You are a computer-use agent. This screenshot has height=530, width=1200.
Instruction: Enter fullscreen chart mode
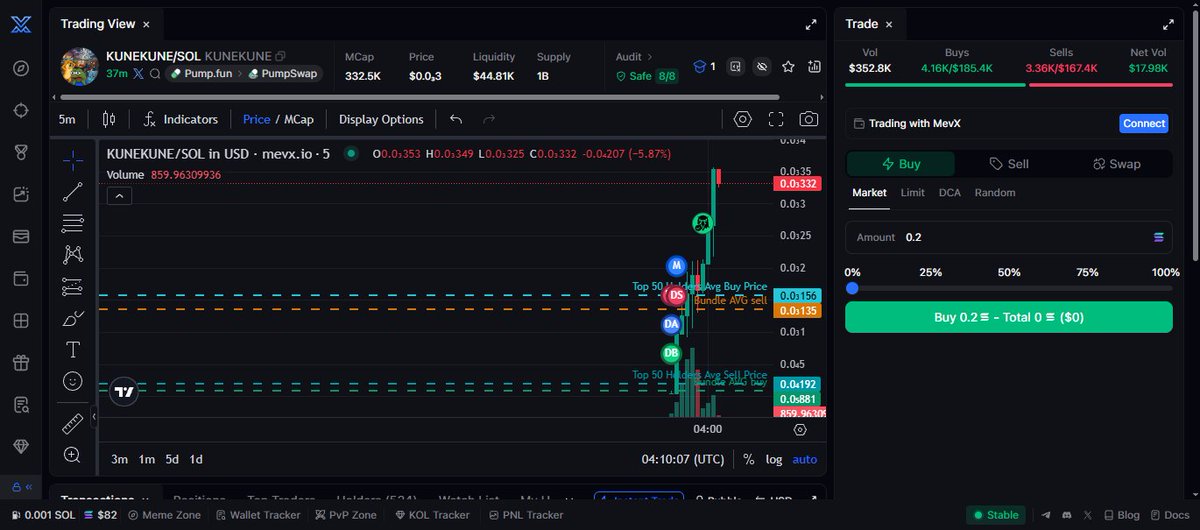click(x=776, y=119)
